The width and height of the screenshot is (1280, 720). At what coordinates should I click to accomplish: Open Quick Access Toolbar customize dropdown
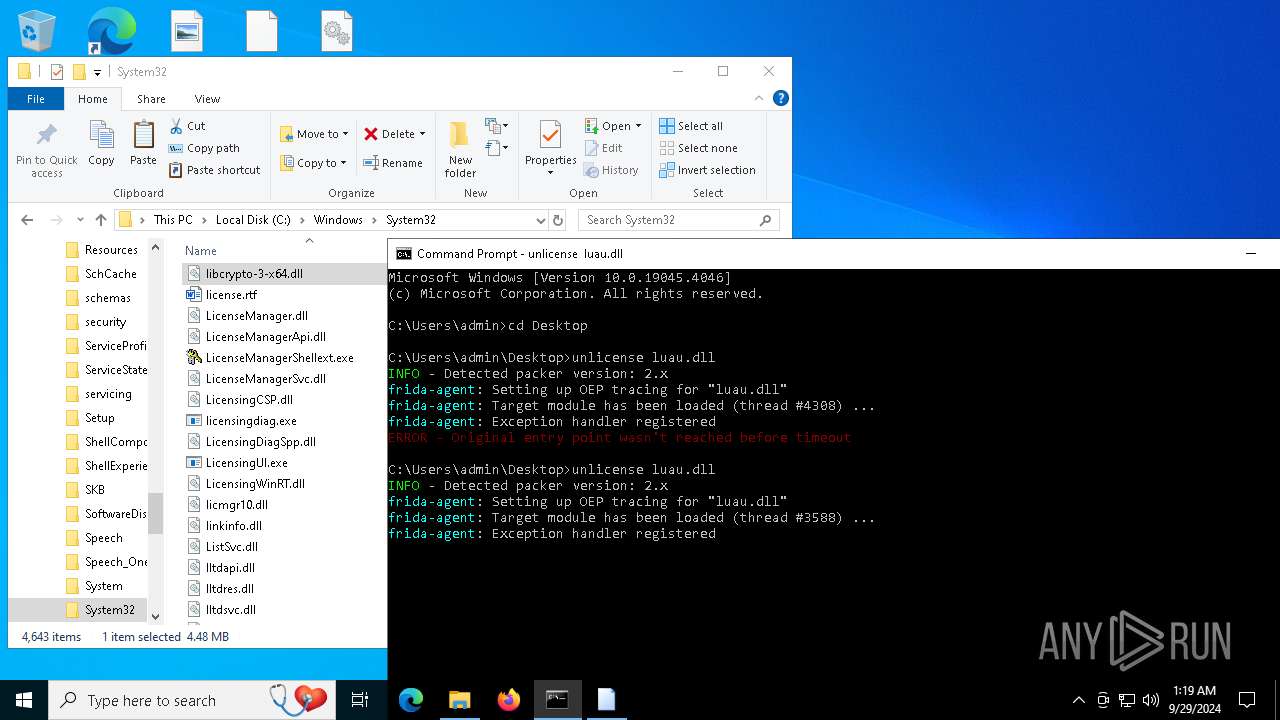pos(98,72)
